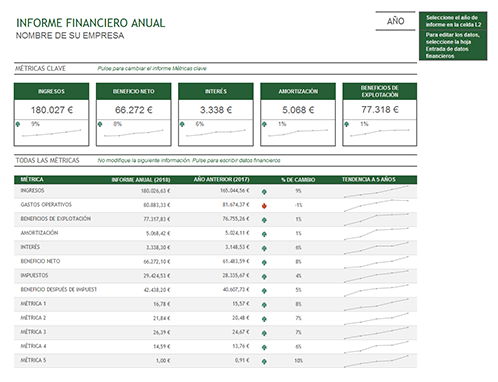Select cell 81.674,37 € in GASTOS OPERATIVOS row
This screenshot has height=382, width=498.
click(236, 205)
